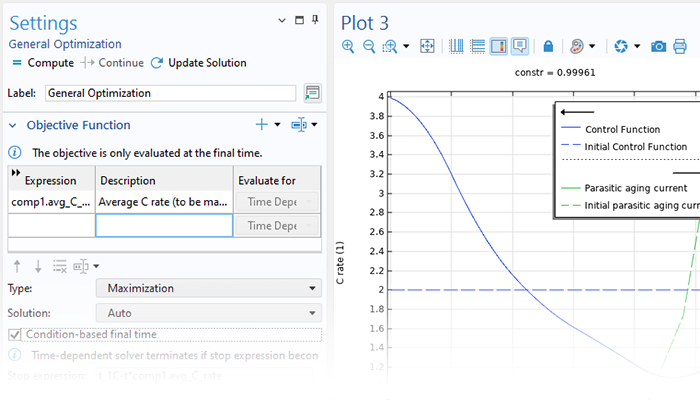Image resolution: width=700 pixels, height=400 pixels.
Task: Click the Move Down arrow below table
Action: click(x=38, y=267)
